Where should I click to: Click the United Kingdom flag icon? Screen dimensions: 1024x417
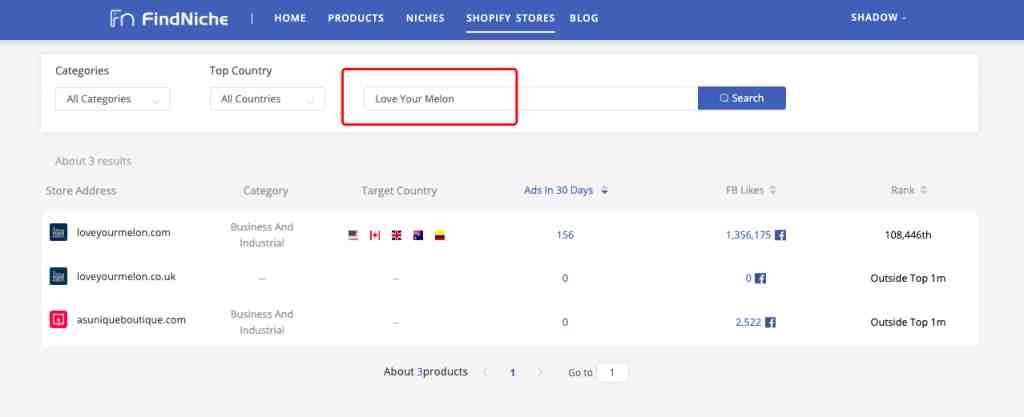point(396,235)
